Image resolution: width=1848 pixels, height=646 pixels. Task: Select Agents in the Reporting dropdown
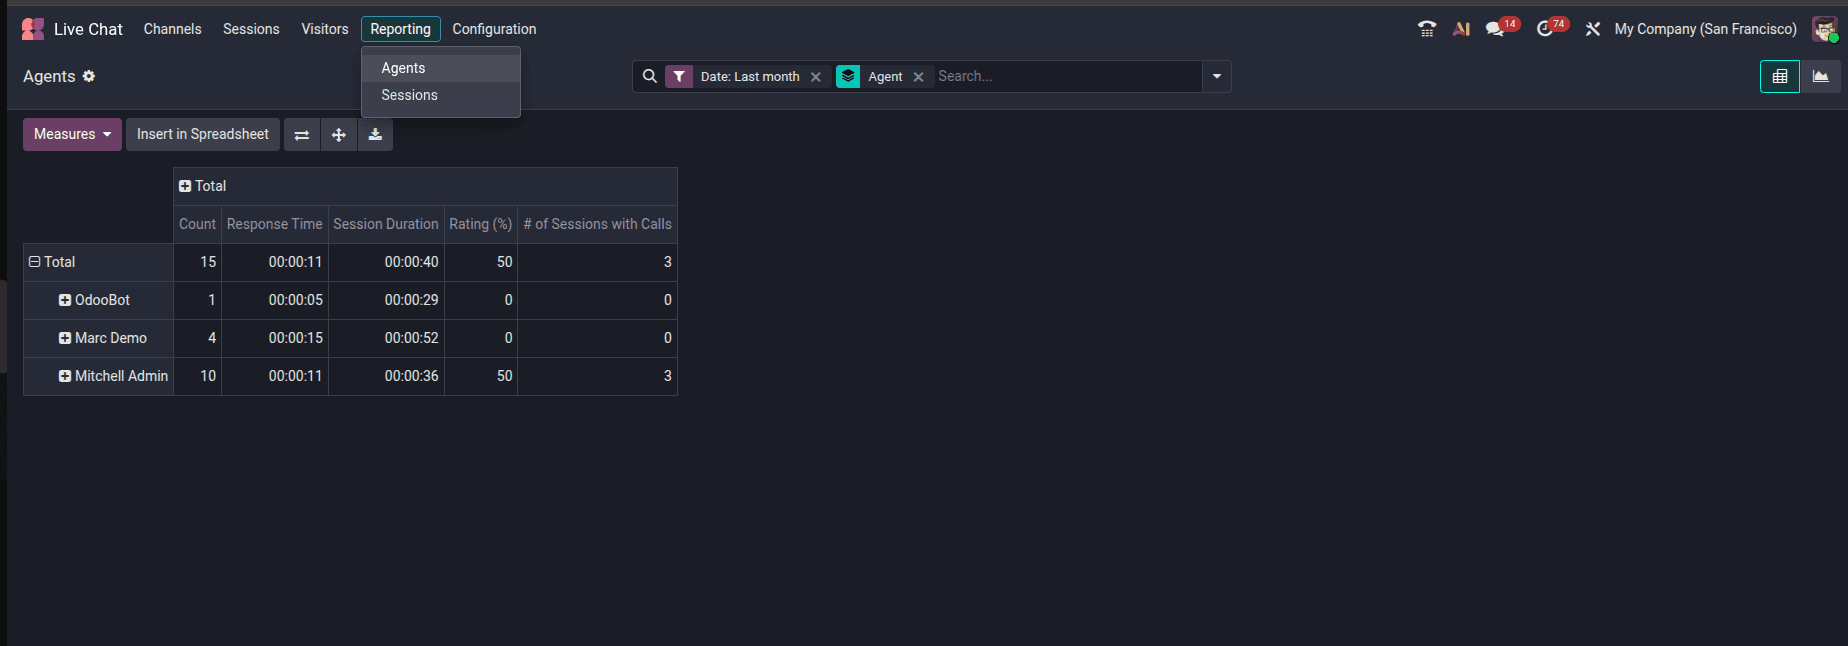click(441, 68)
